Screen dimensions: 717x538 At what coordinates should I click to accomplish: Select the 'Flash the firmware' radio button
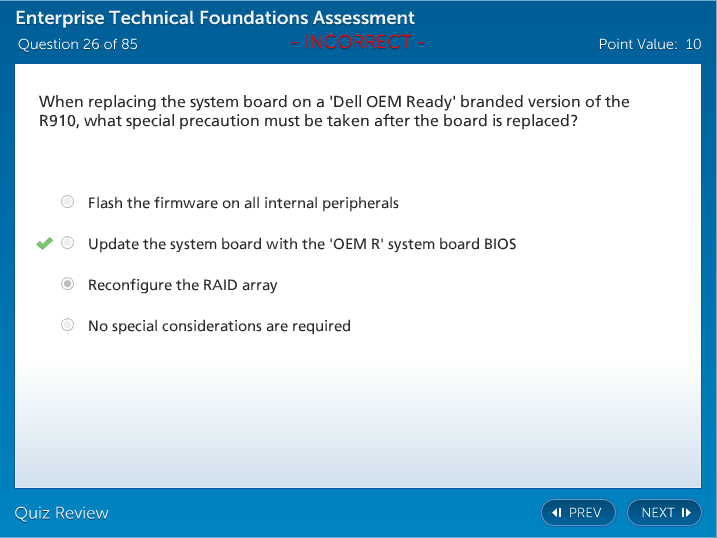click(x=67, y=202)
